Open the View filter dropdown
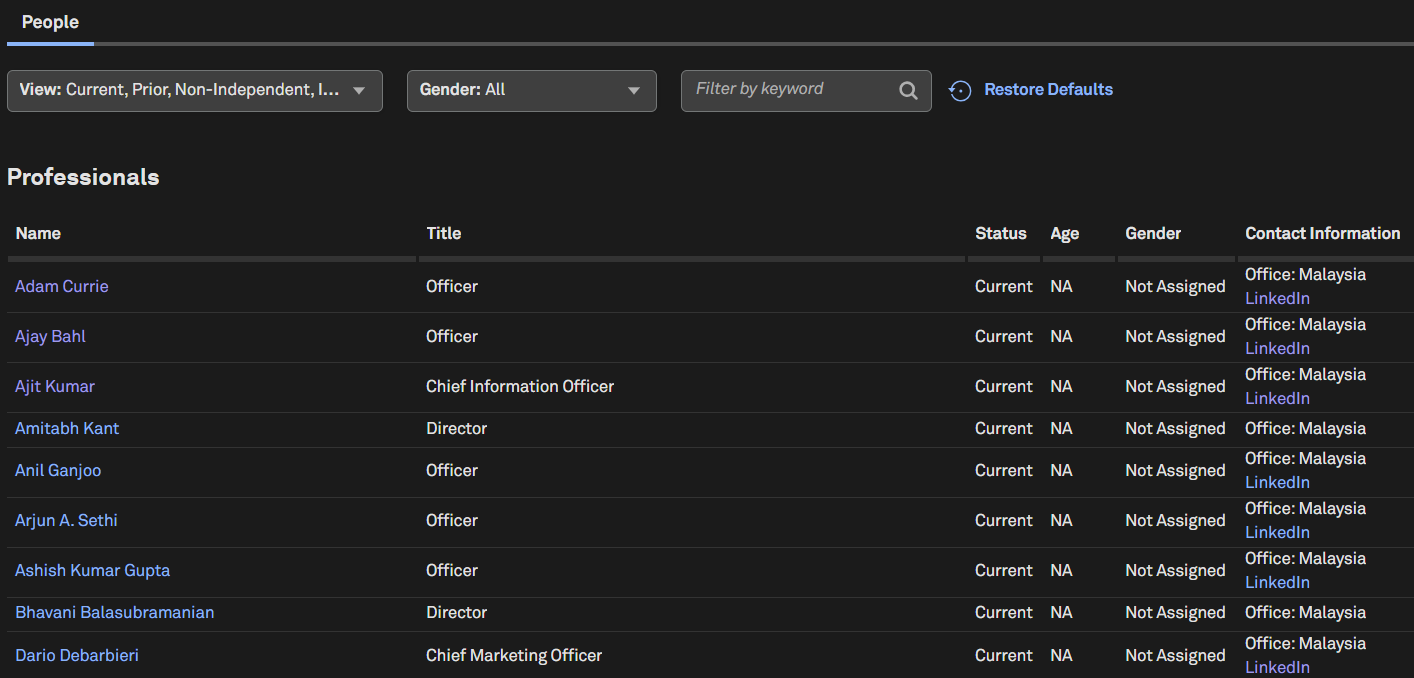The width and height of the screenshot is (1414, 678). 195,90
